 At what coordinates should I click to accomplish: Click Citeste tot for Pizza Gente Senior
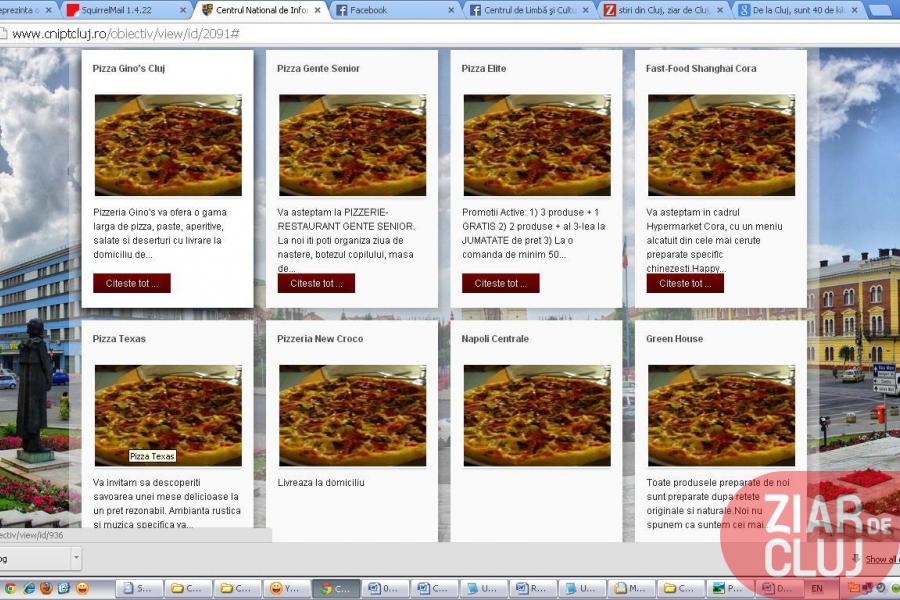point(316,283)
